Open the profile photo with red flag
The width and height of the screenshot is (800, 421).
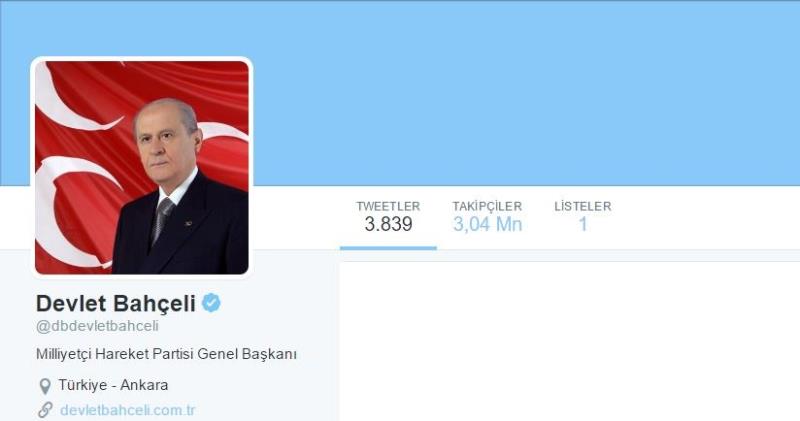tap(141, 167)
